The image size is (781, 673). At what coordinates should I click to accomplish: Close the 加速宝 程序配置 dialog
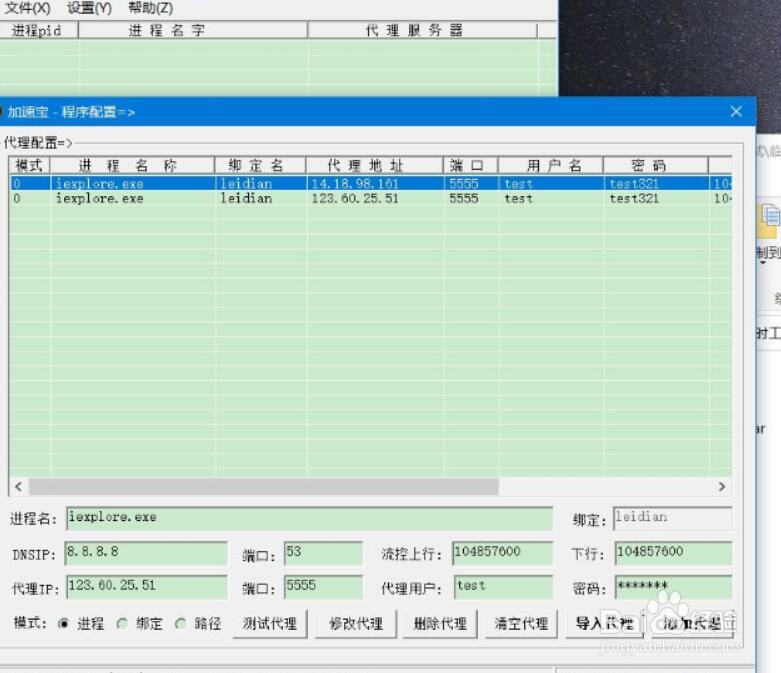[736, 112]
